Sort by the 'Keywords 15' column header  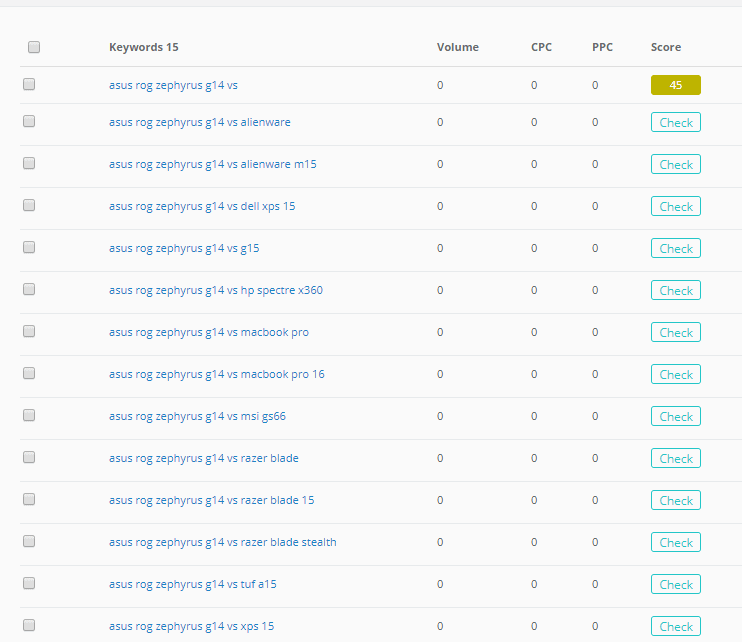pyautogui.click(x=144, y=47)
